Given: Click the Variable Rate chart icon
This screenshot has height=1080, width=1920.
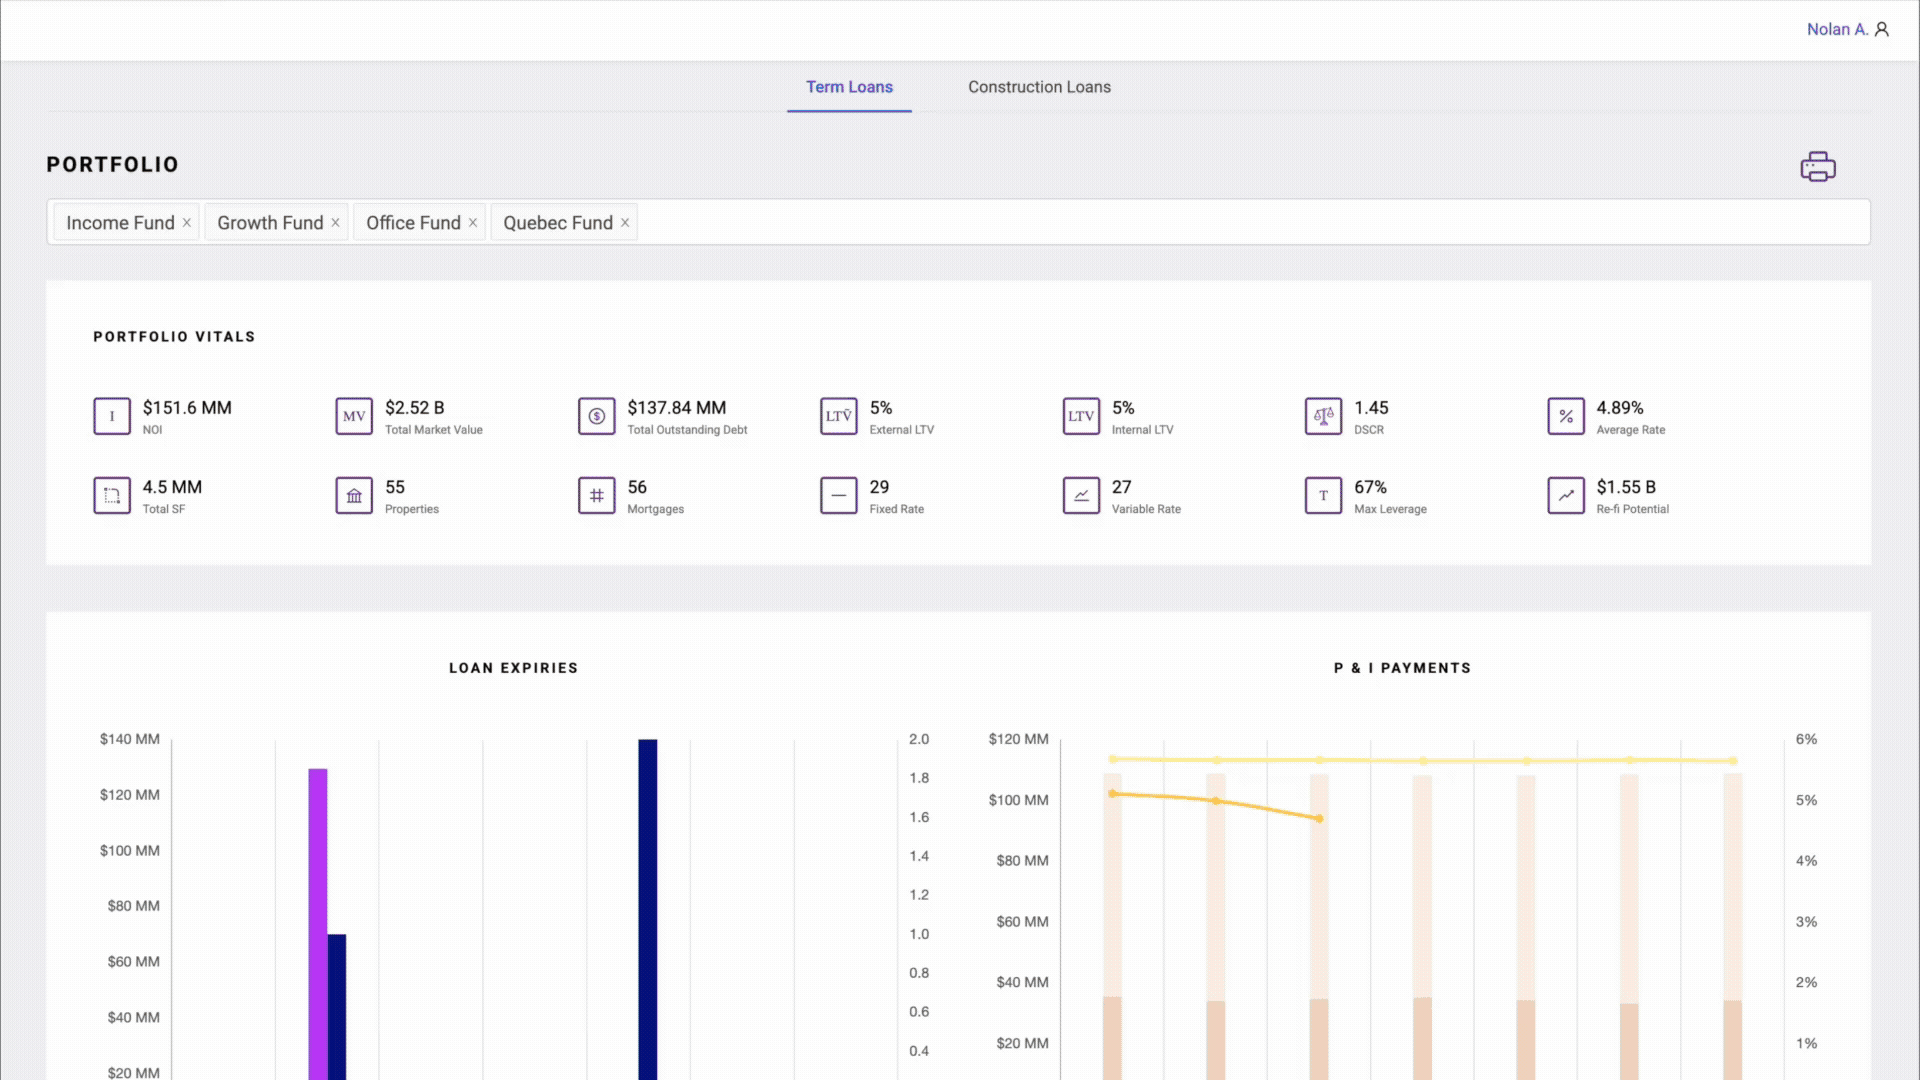Looking at the screenshot, I should (x=1081, y=495).
